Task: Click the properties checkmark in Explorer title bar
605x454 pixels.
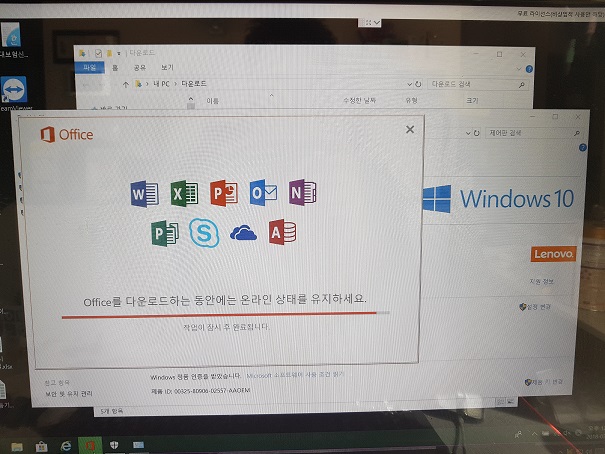Action: pos(98,53)
